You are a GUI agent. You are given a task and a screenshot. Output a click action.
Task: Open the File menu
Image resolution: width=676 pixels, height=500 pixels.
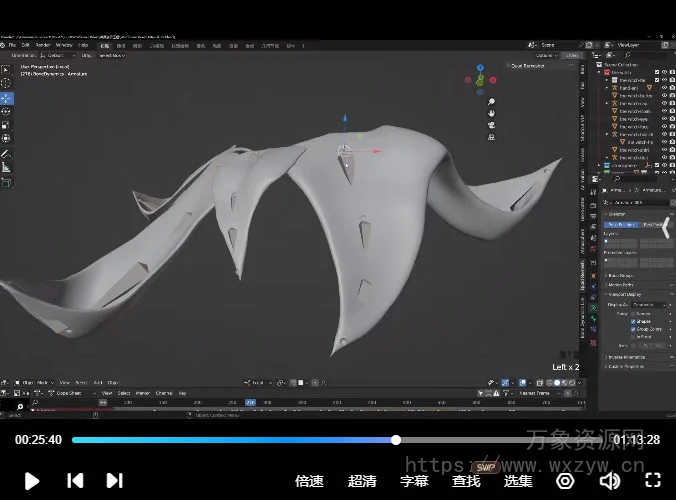[x=12, y=45]
